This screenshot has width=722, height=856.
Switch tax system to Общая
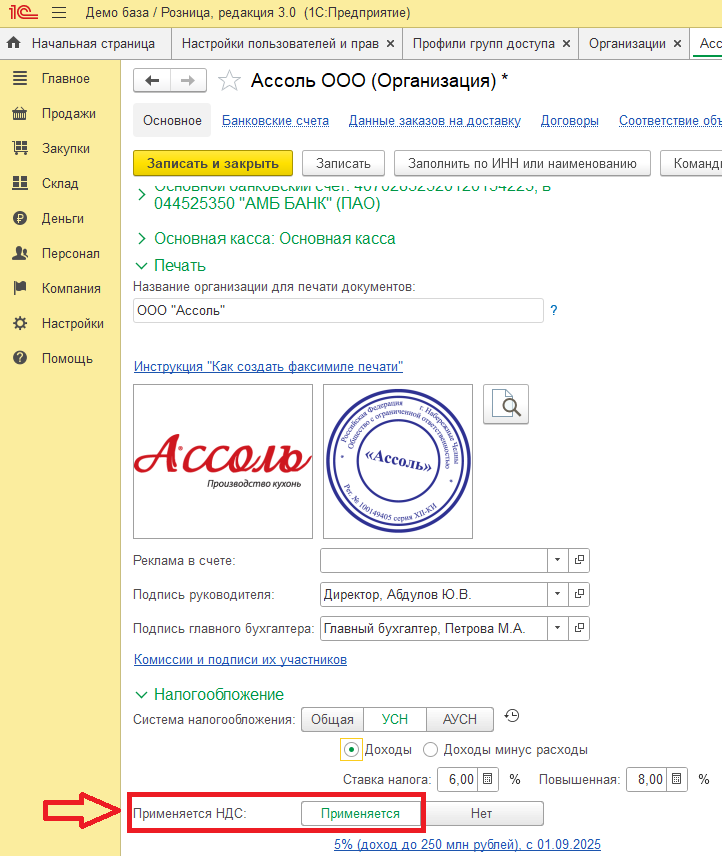pos(332,719)
